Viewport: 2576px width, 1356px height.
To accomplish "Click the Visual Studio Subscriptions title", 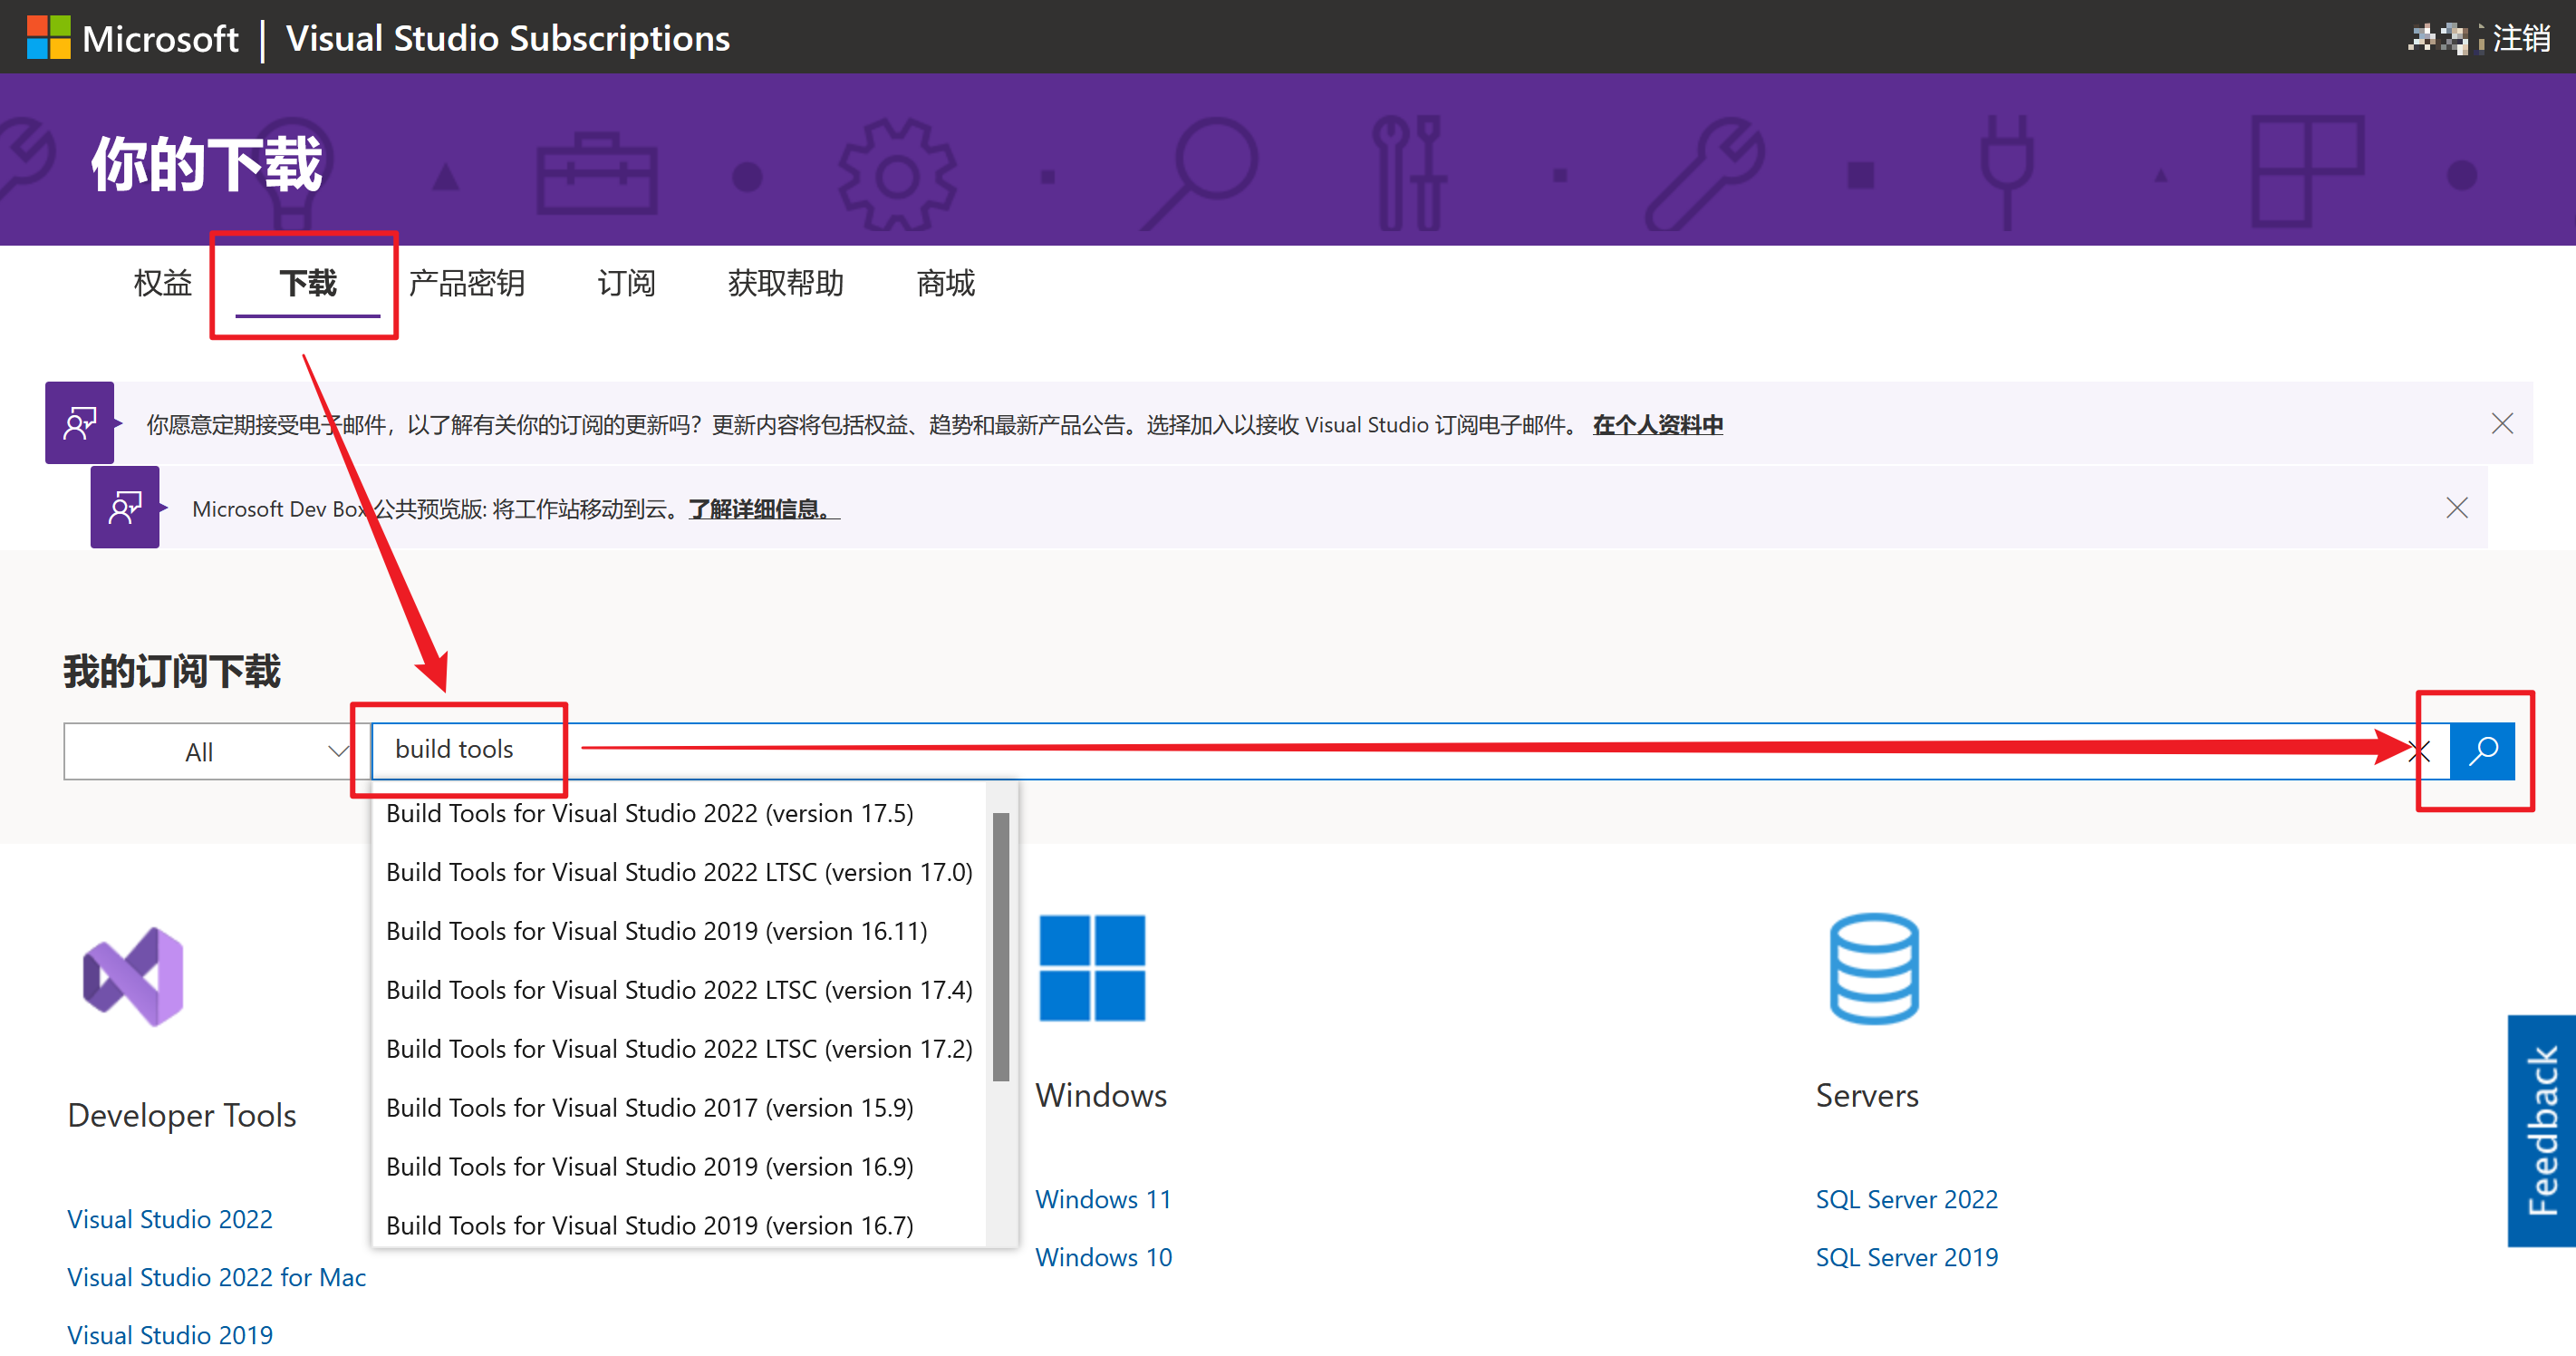I will click(508, 38).
